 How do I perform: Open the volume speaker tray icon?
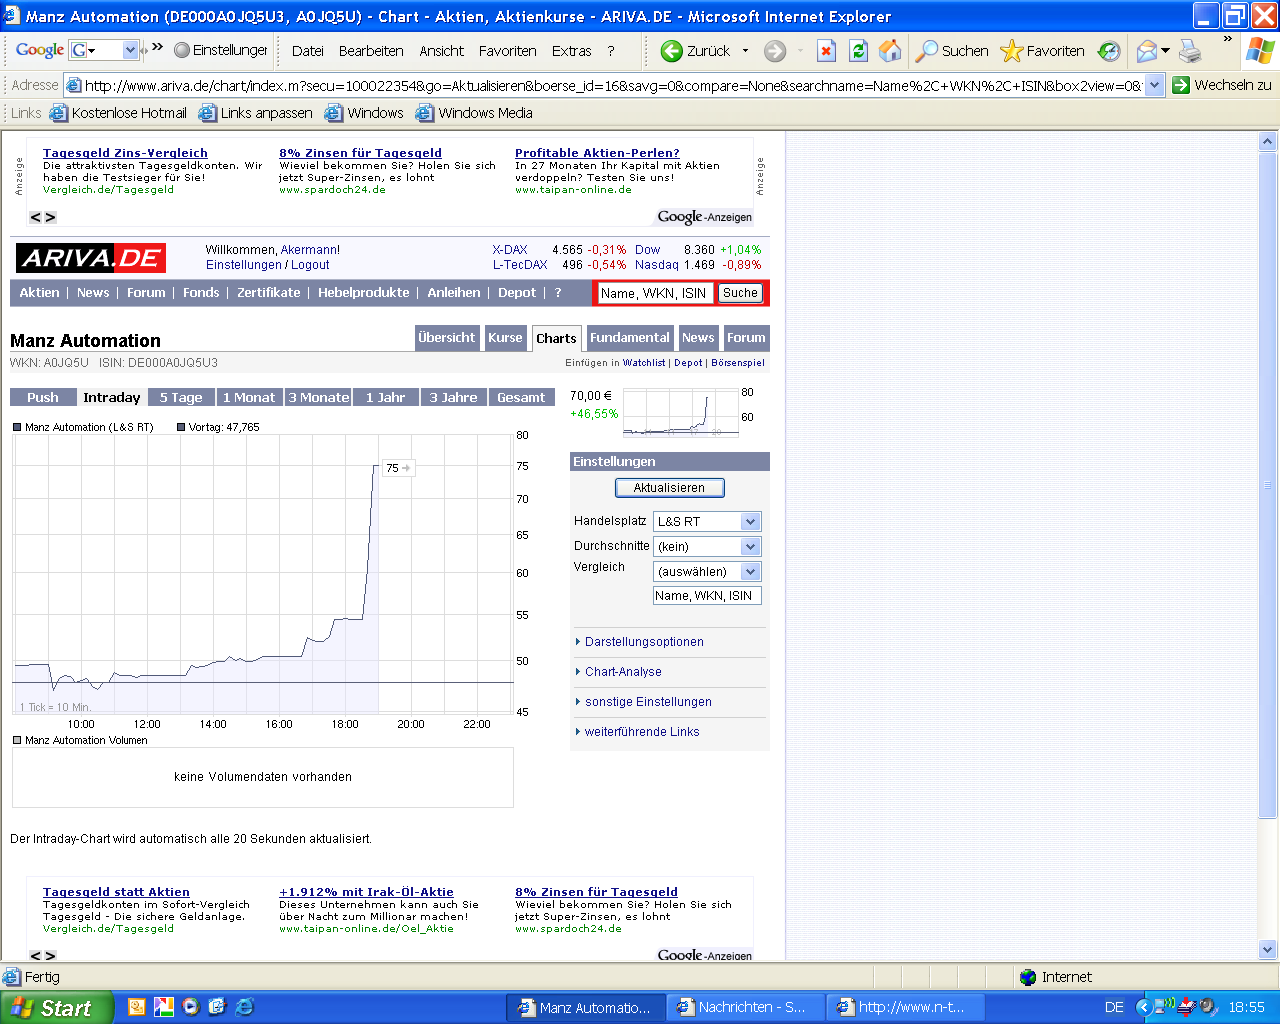pyautogui.click(x=1208, y=1007)
